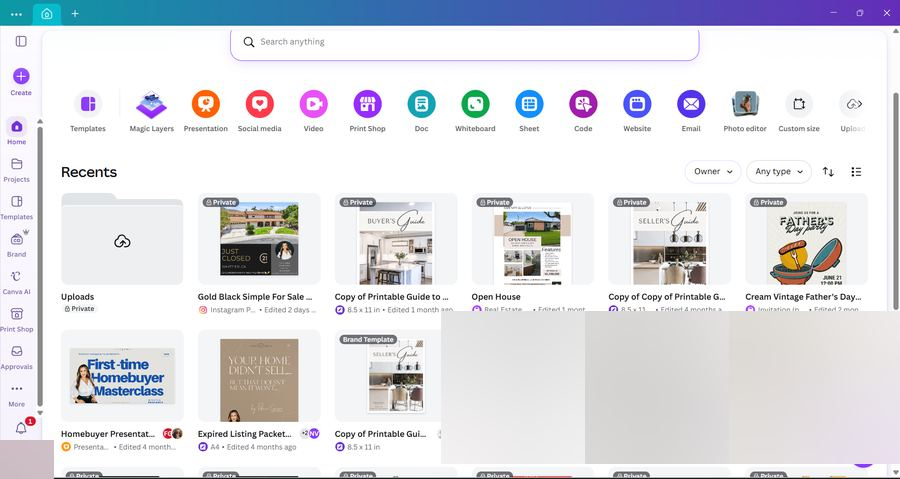
Task: Click the Homebuyer Presentation title
Action: point(108,434)
